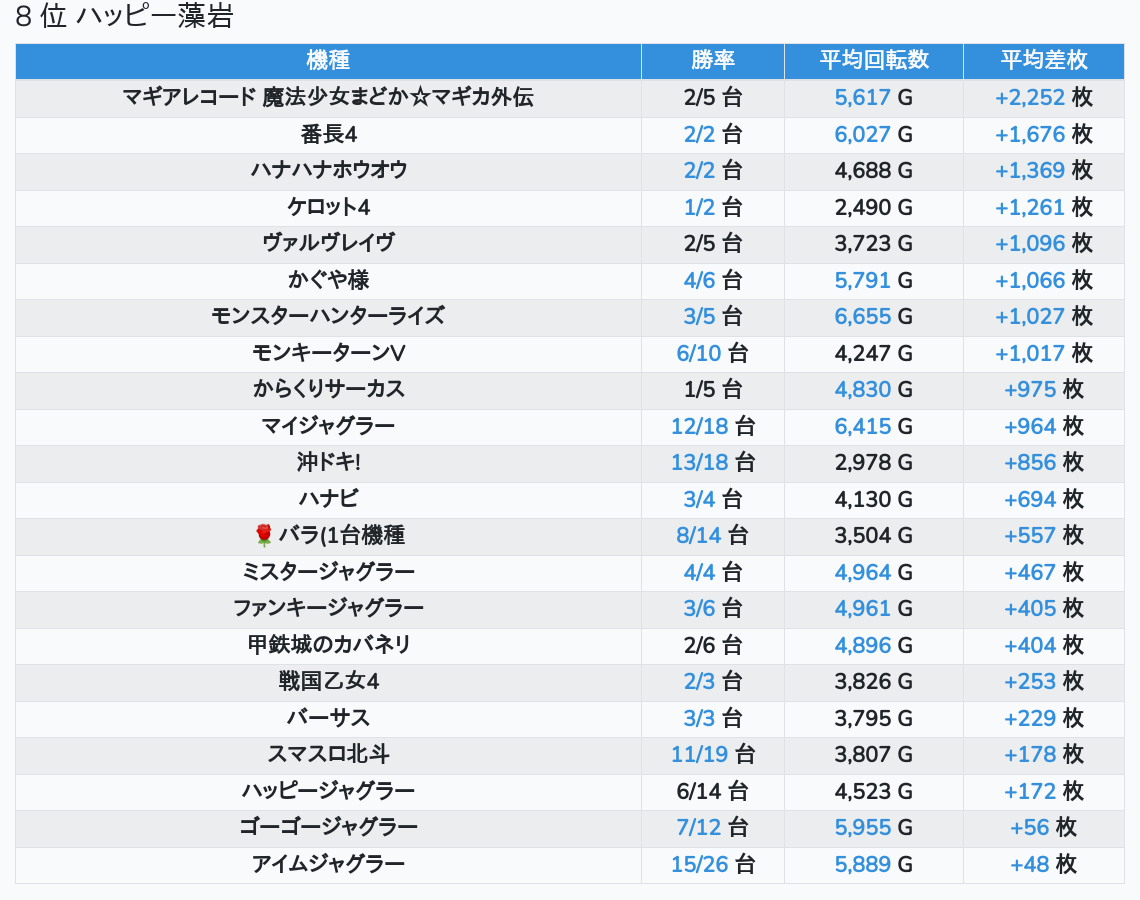Screen dimensions: 1140x900
Task: Click the ゴーゴージャグラー machine name
Action: pyautogui.click(x=328, y=827)
